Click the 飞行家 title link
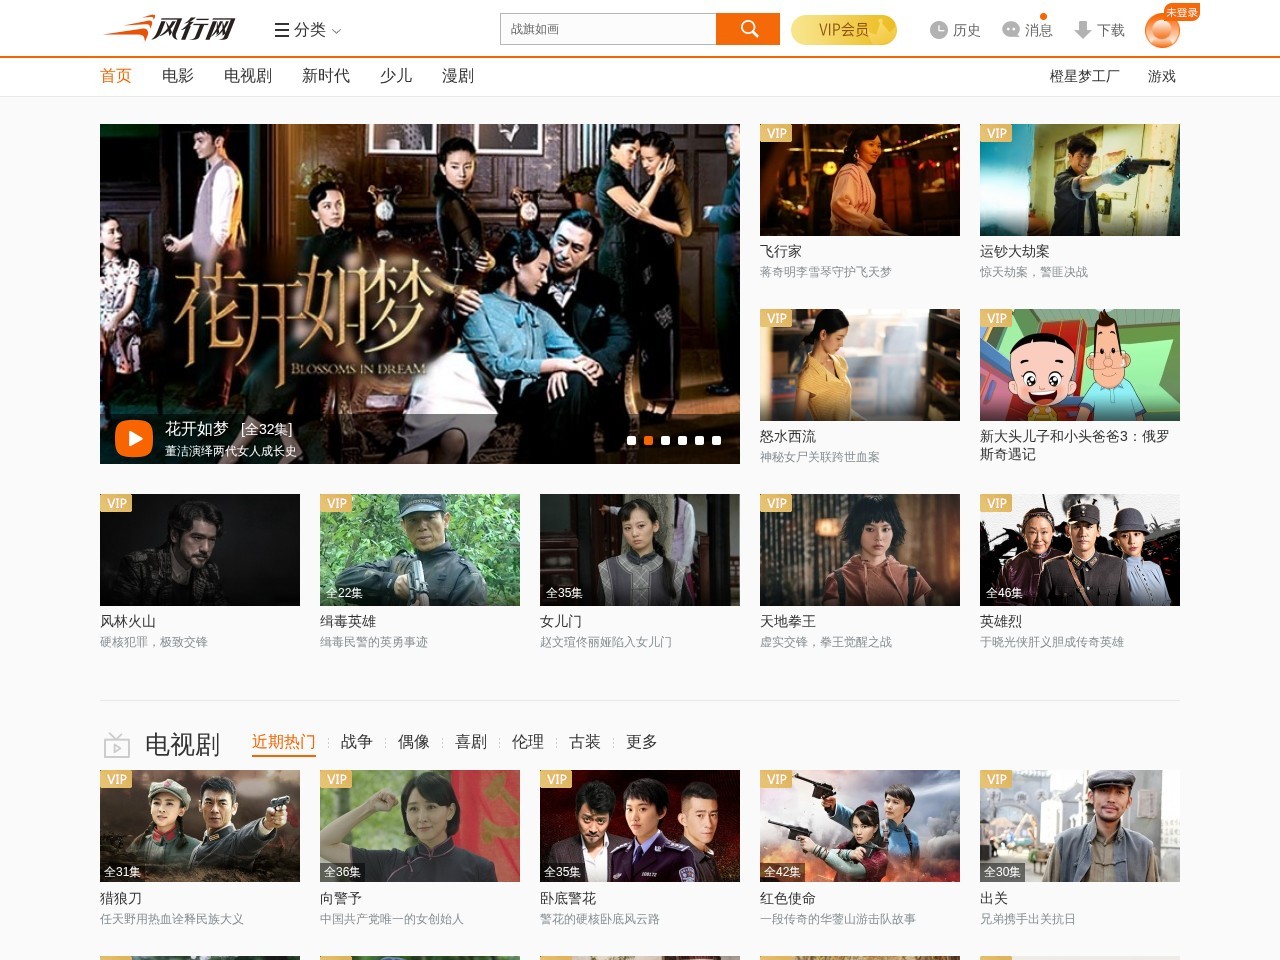1280x960 pixels. coord(781,252)
